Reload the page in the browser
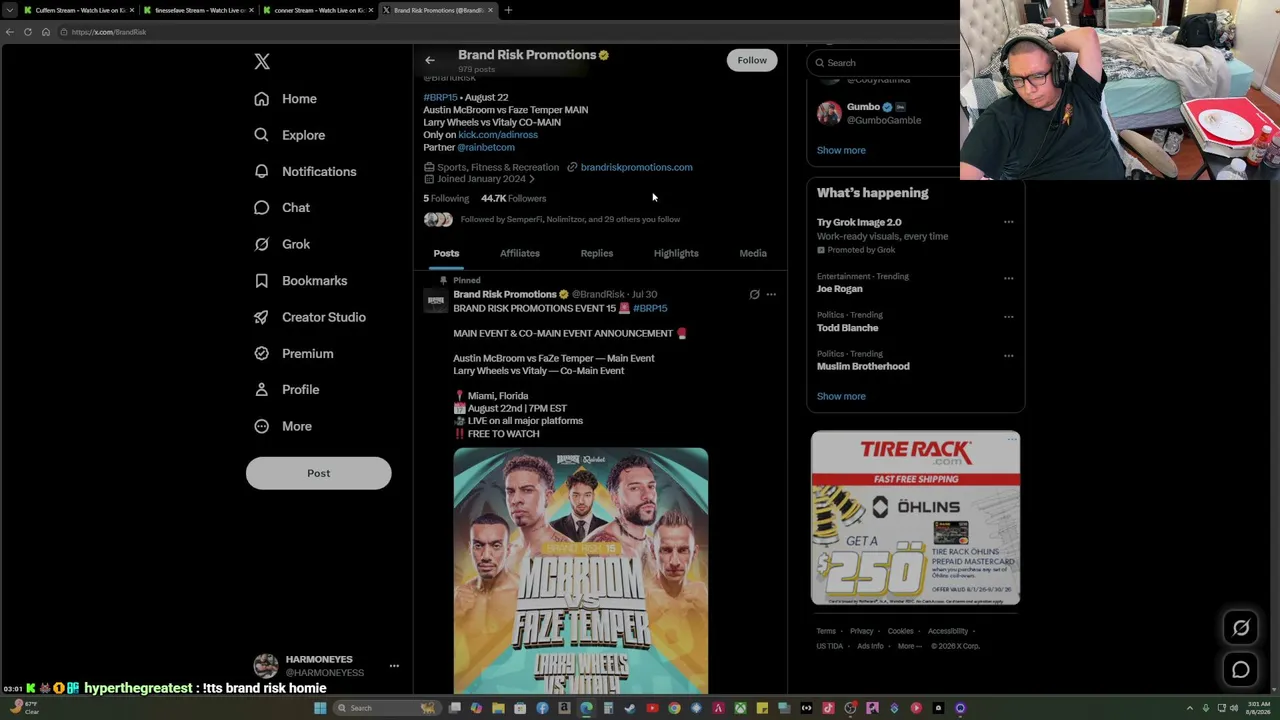The width and height of the screenshot is (1280, 720). [x=28, y=32]
